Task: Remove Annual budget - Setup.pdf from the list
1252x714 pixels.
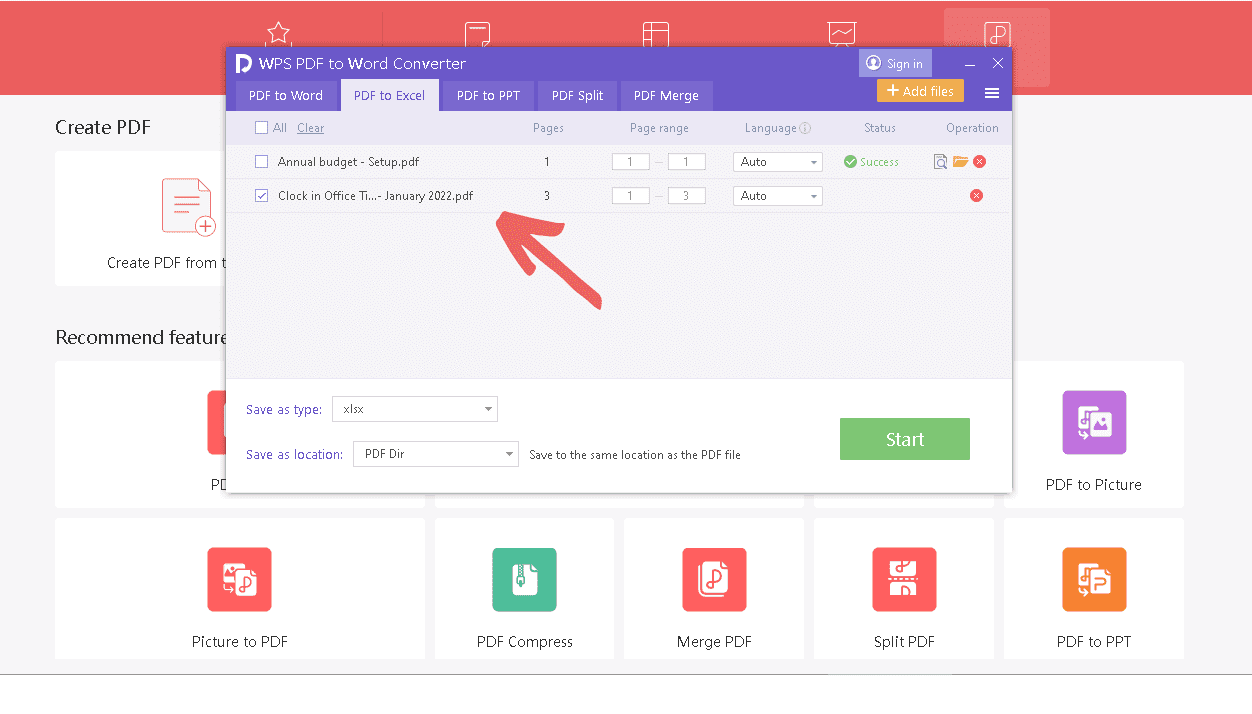Action: tap(980, 162)
